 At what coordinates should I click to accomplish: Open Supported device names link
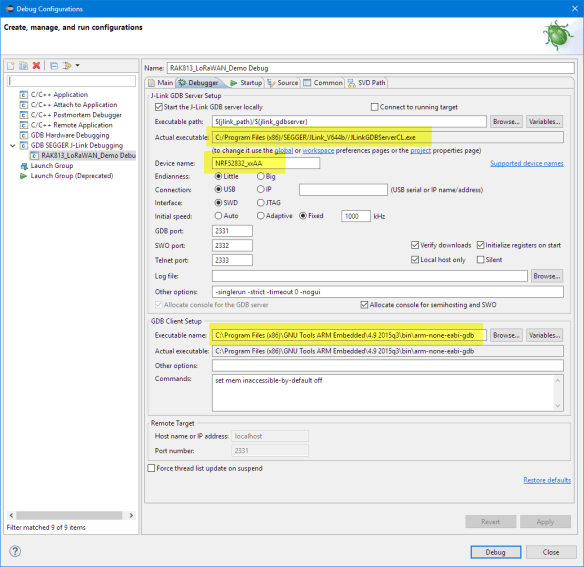pyautogui.click(x=527, y=163)
